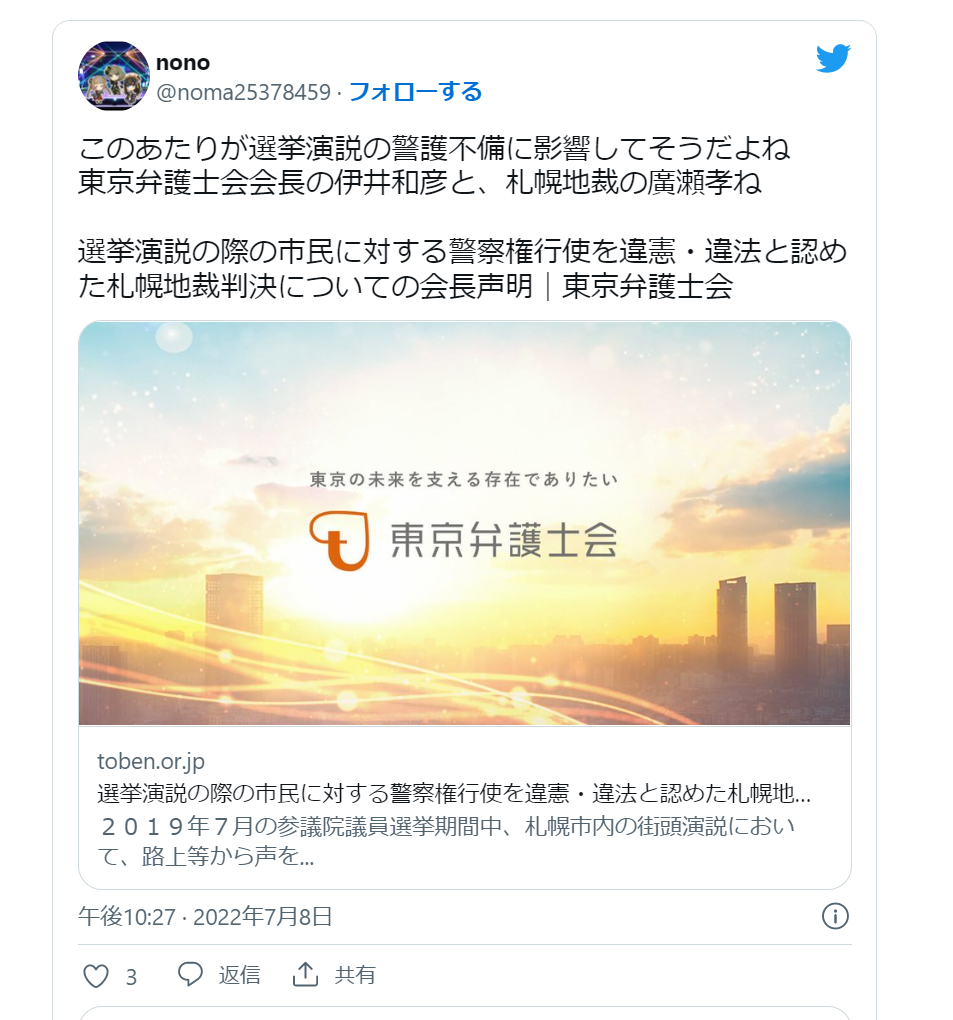Click the share upload arrow icon
The height and width of the screenshot is (1020, 953).
click(305, 974)
